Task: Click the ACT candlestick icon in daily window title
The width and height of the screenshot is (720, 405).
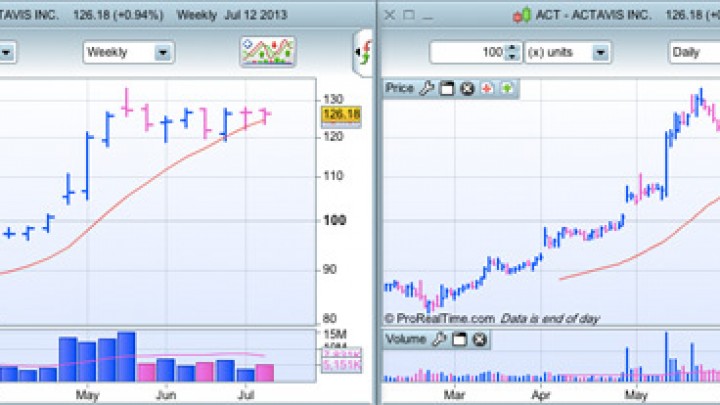Action: 522,16
